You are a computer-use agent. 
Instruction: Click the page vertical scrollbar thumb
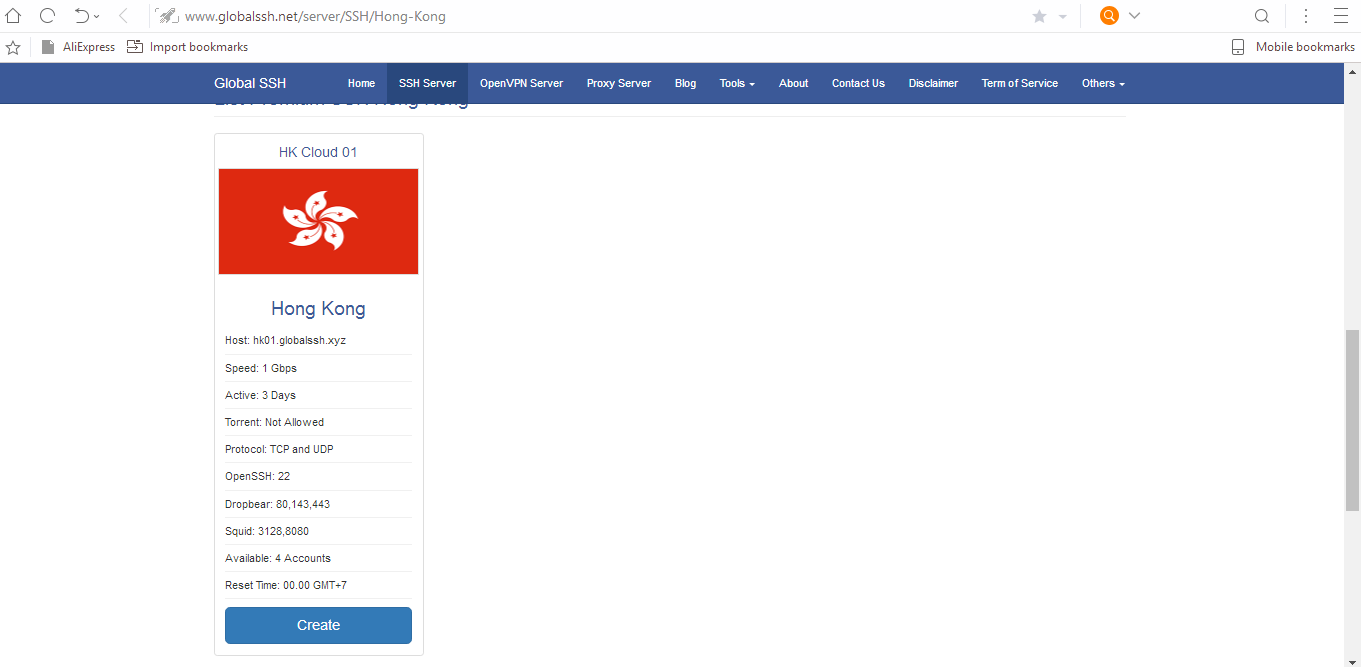point(1352,420)
